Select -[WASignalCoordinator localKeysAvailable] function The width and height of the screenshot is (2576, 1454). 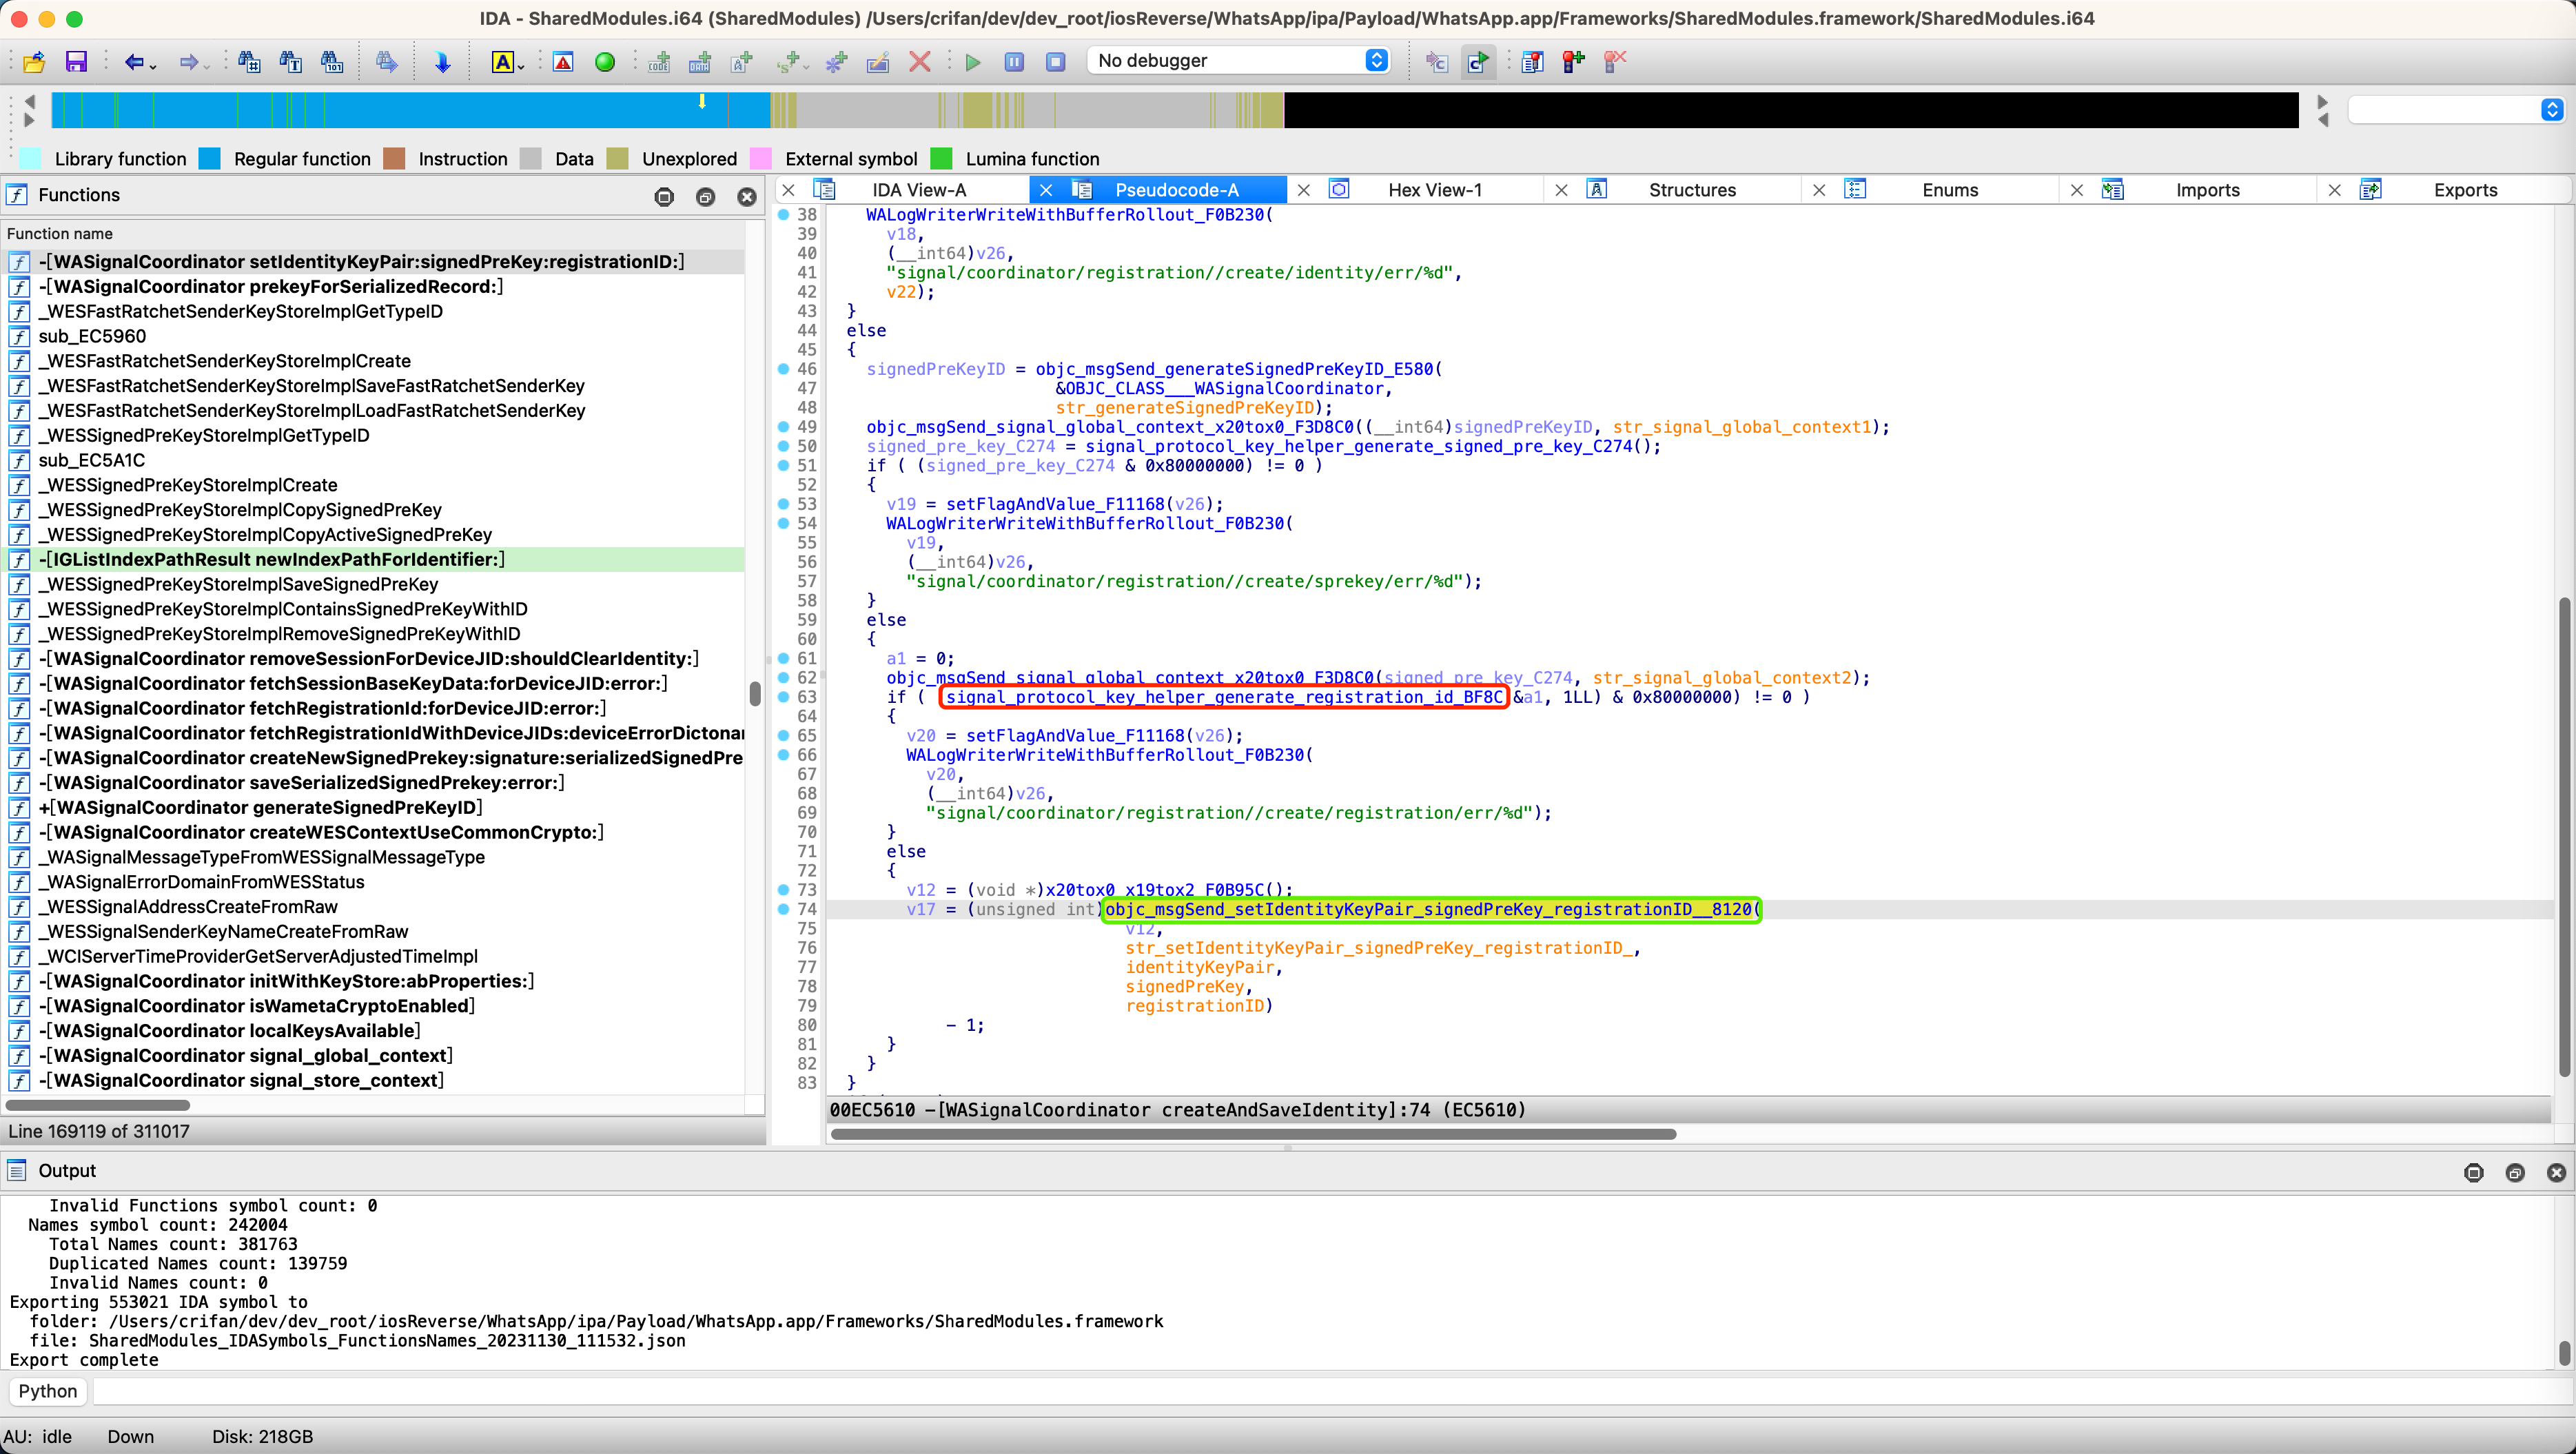pos(372,1031)
